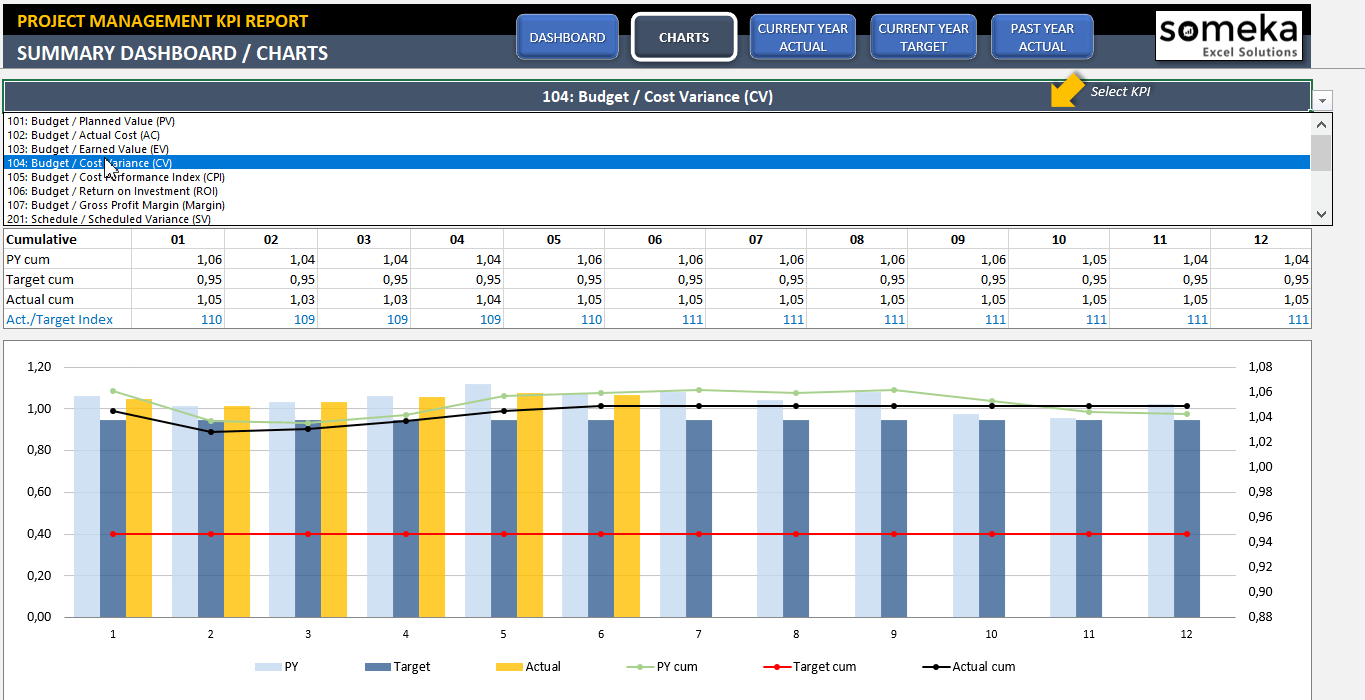1365x700 pixels.
Task: Navigate to Past Year Actual sheet
Action: (x=1042, y=38)
